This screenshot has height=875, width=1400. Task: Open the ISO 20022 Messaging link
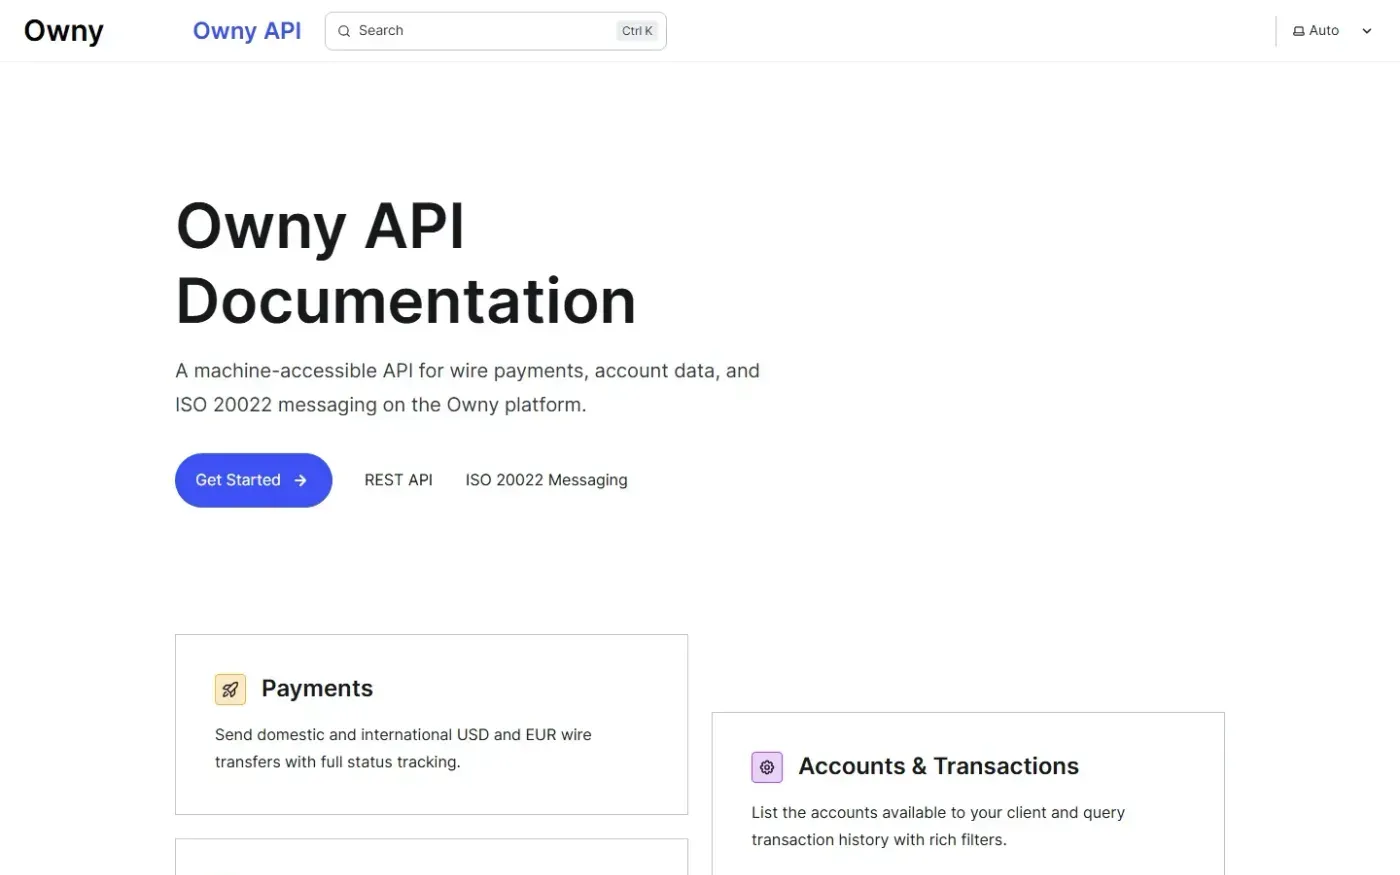click(546, 480)
